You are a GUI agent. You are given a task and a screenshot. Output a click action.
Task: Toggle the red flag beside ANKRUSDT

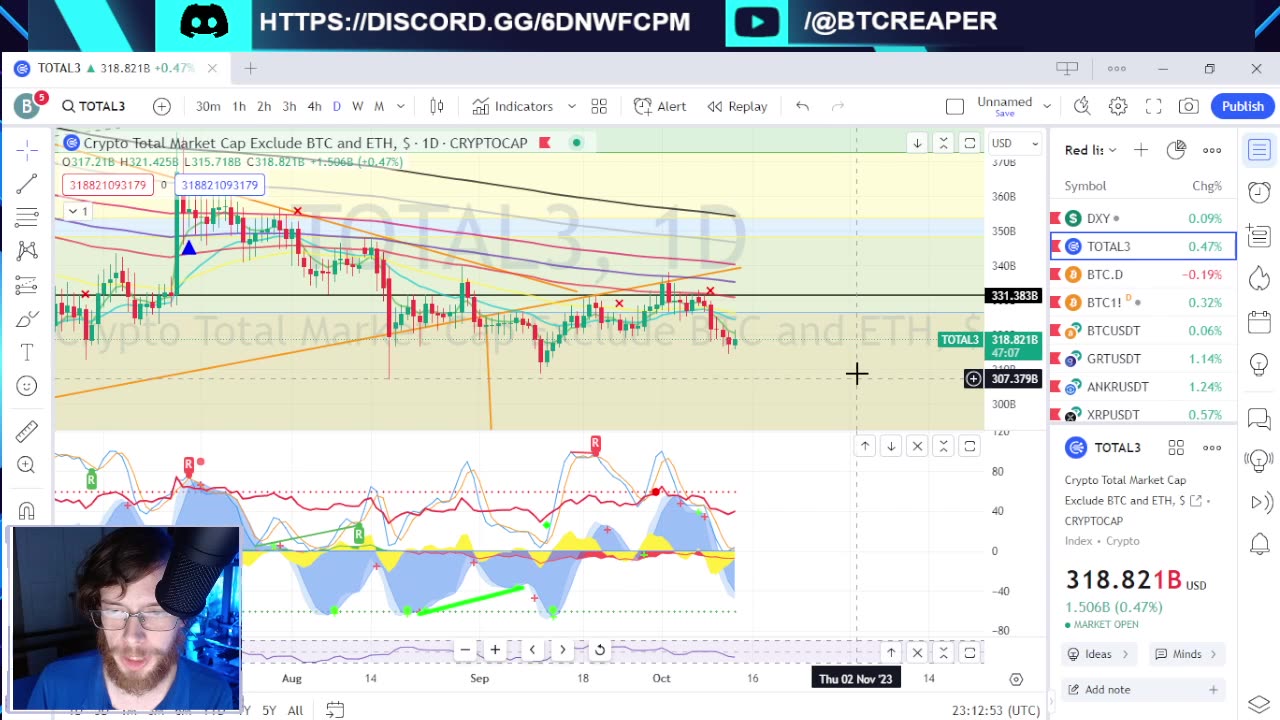click(x=1055, y=386)
